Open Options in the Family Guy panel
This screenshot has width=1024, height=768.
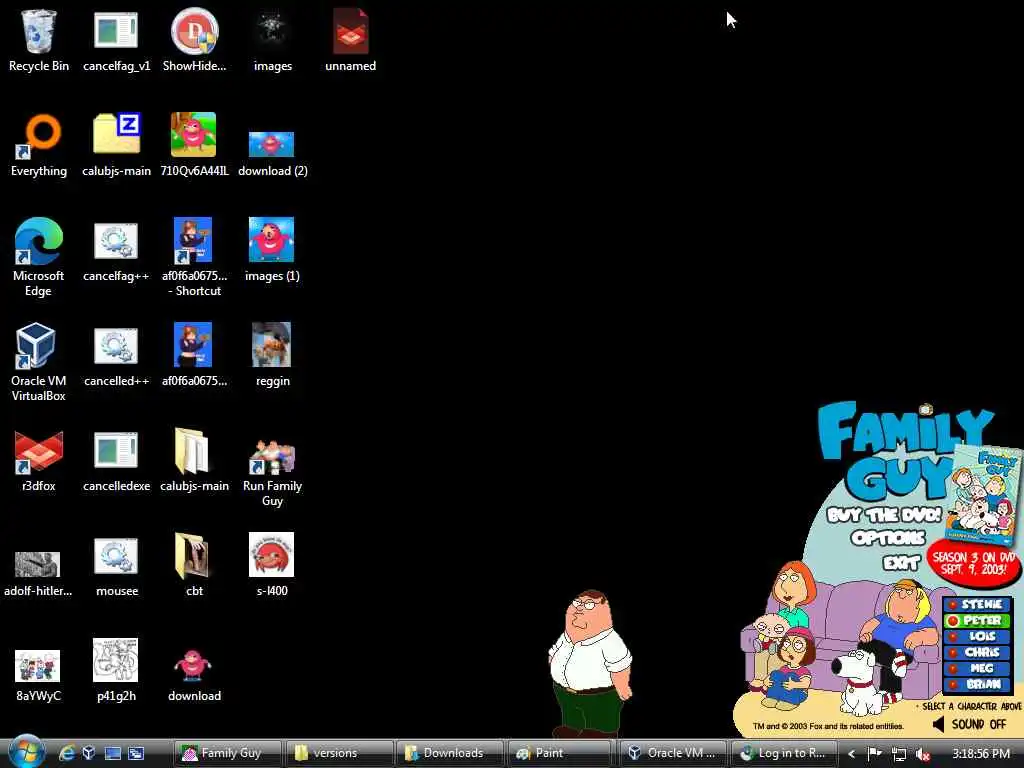[x=888, y=538]
